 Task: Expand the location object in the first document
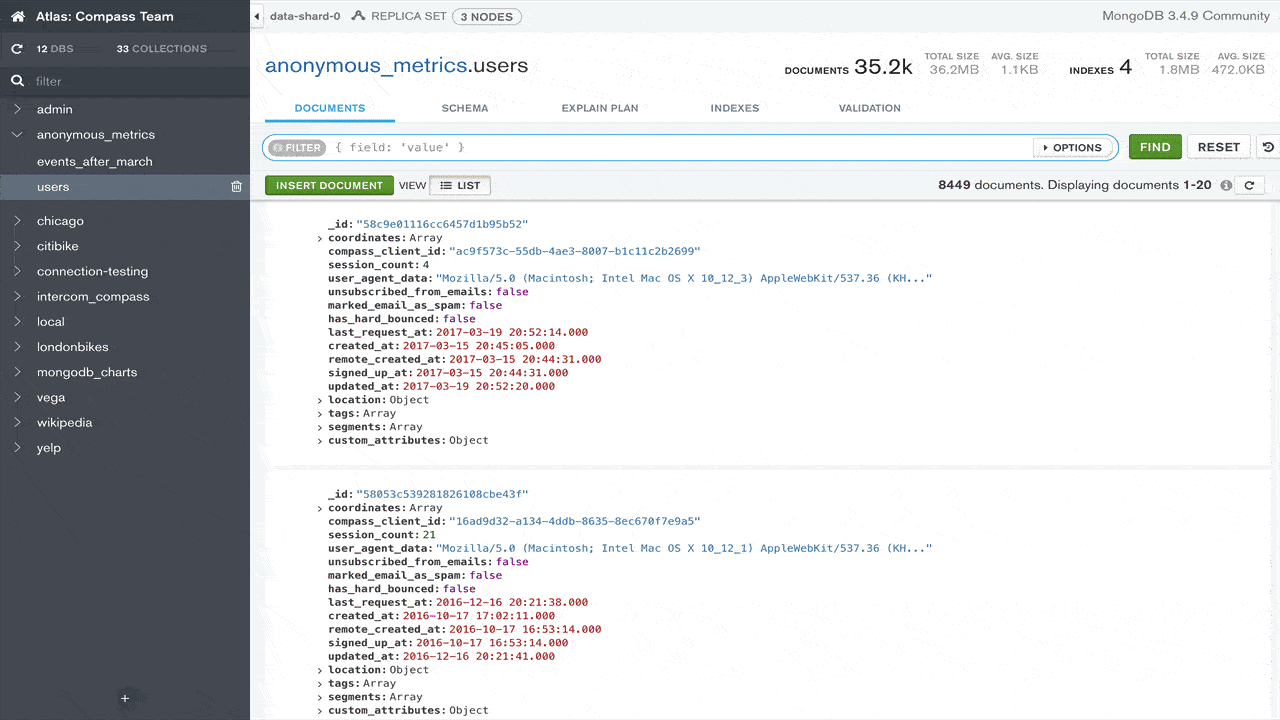(320, 400)
